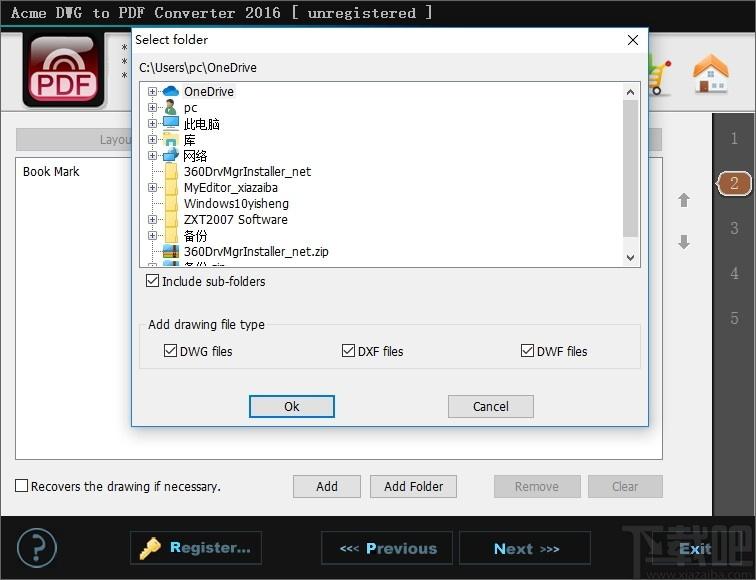The width and height of the screenshot is (756, 580).
Task: Uncheck the DWF files checkbox
Action: click(x=527, y=351)
